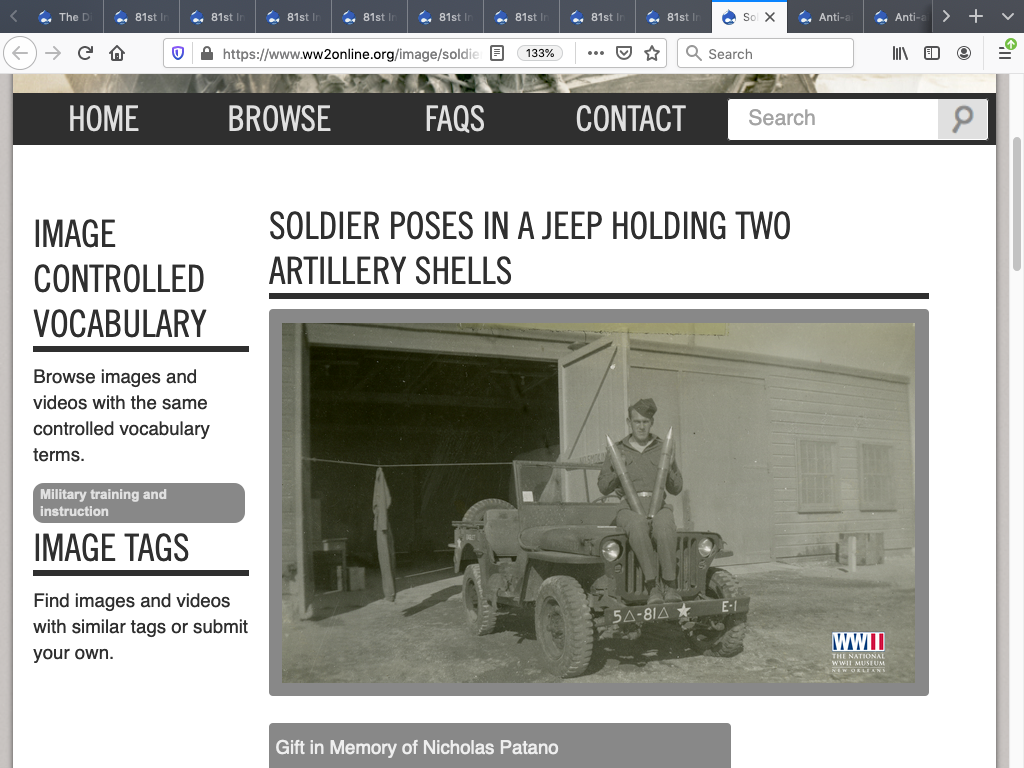Click the browser back button
This screenshot has height=768, width=1024.
point(22,54)
